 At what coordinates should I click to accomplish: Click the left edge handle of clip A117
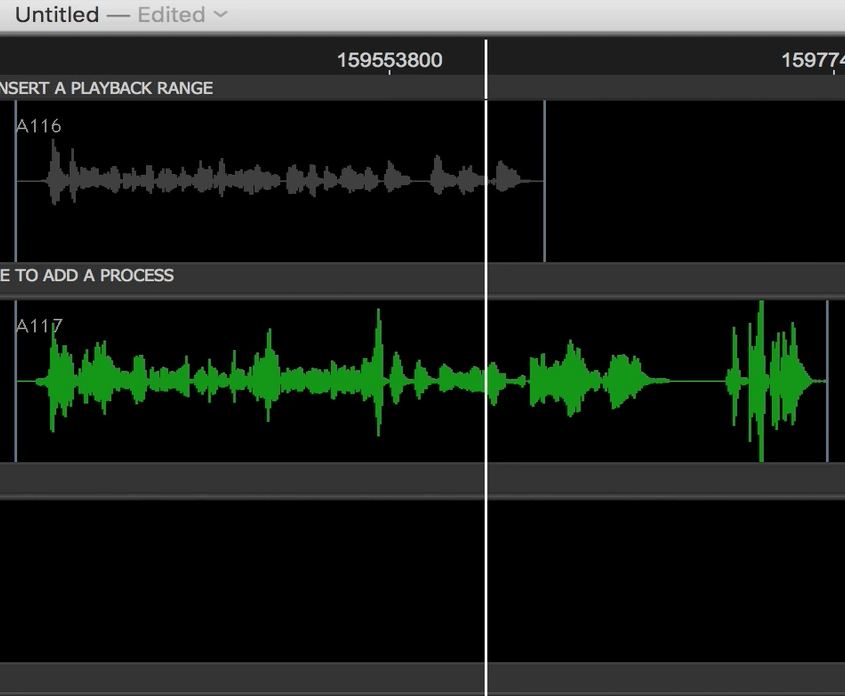(16, 380)
